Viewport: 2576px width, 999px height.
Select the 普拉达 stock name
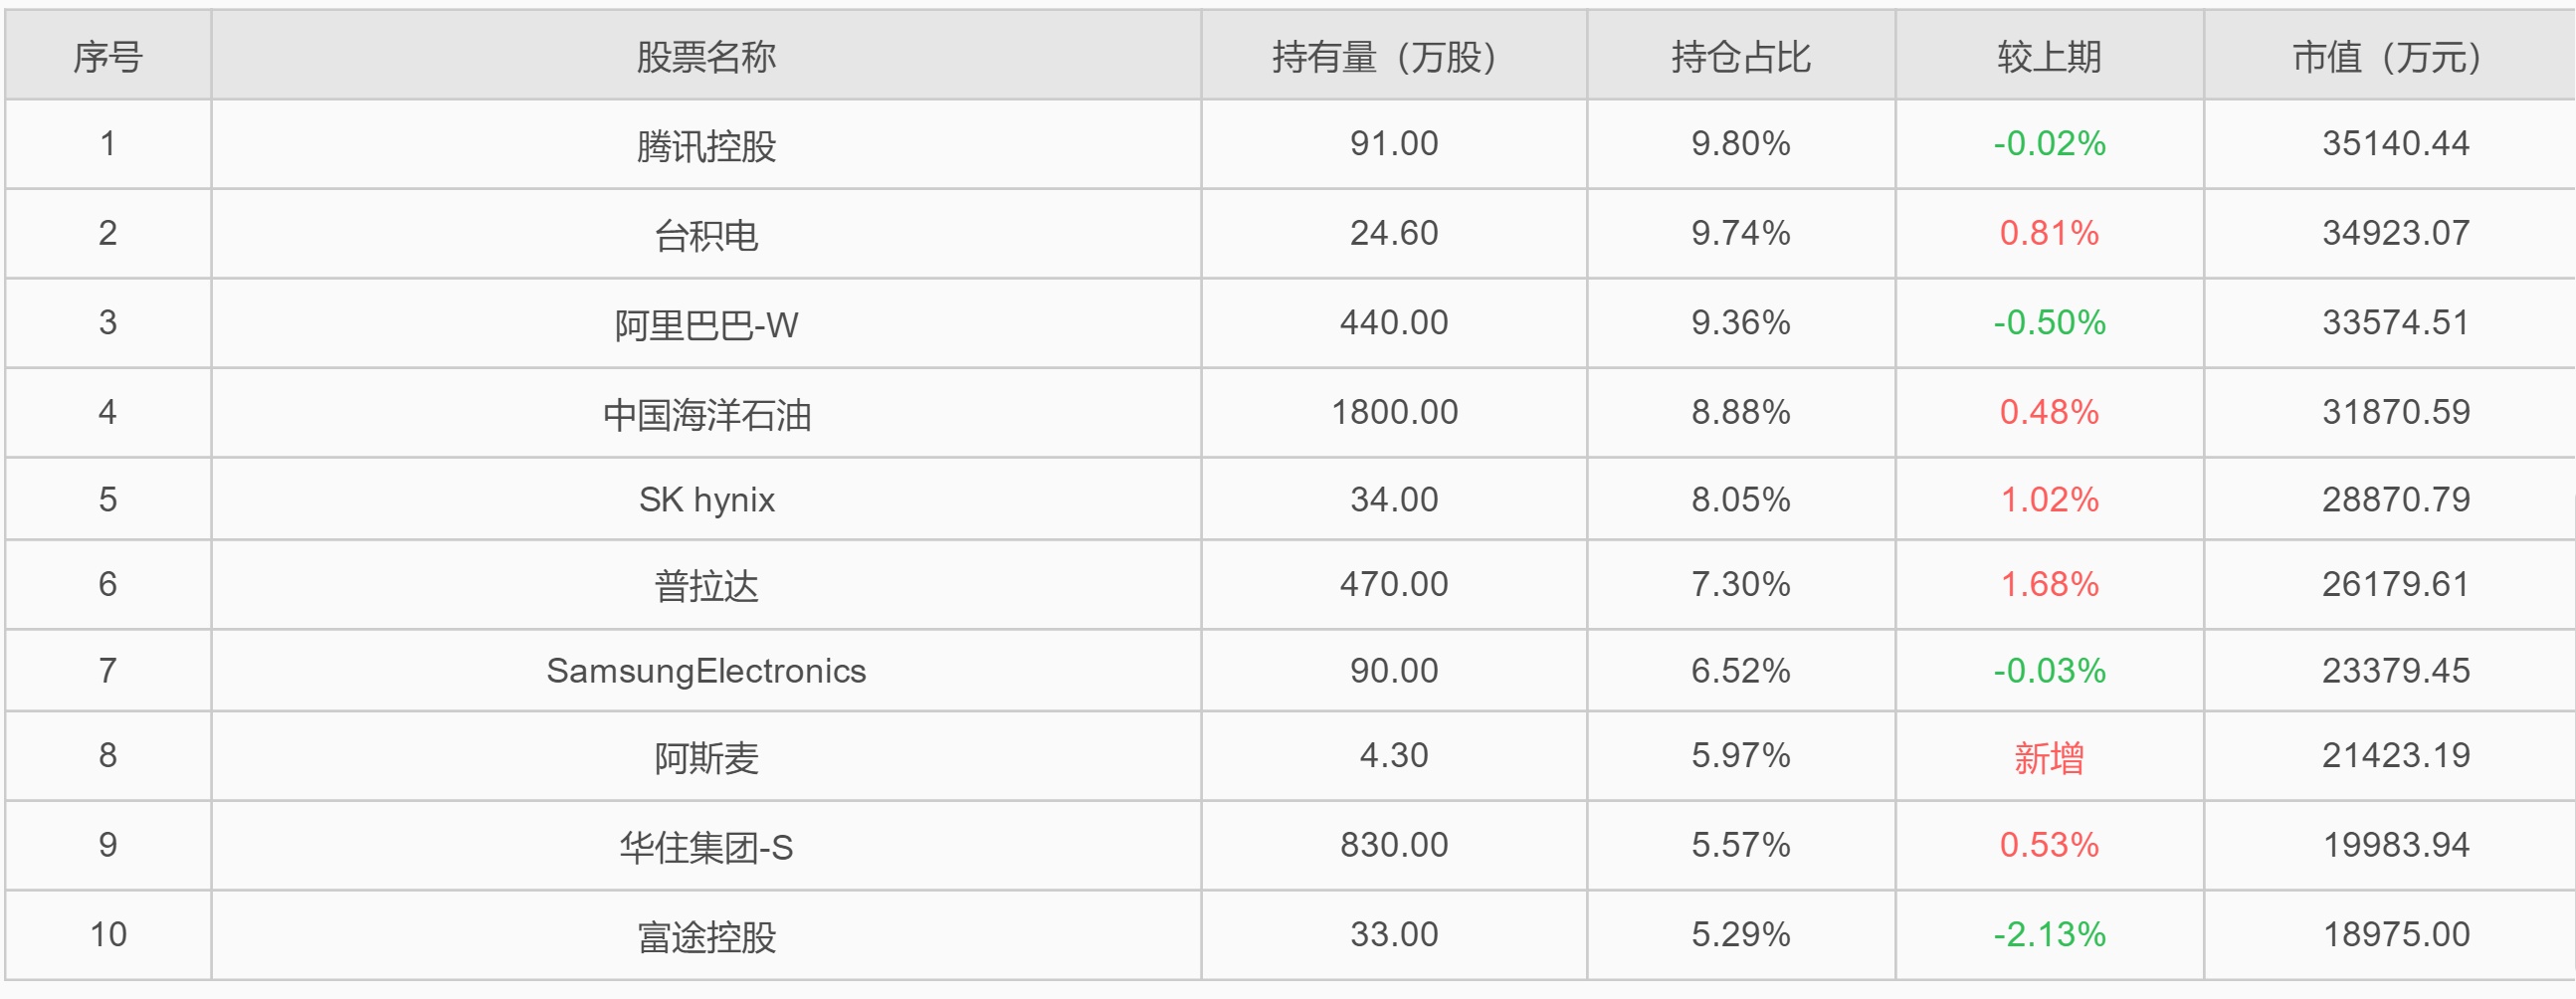706,585
